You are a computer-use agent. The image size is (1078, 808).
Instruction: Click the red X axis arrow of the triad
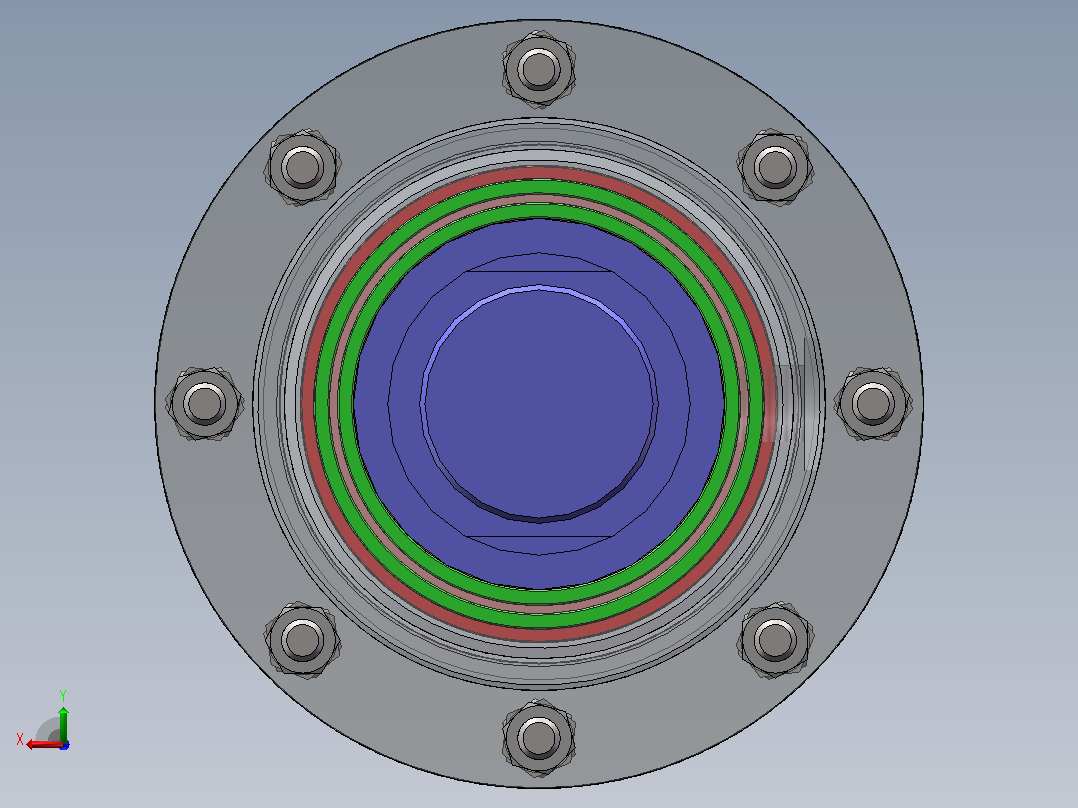[x=44, y=744]
